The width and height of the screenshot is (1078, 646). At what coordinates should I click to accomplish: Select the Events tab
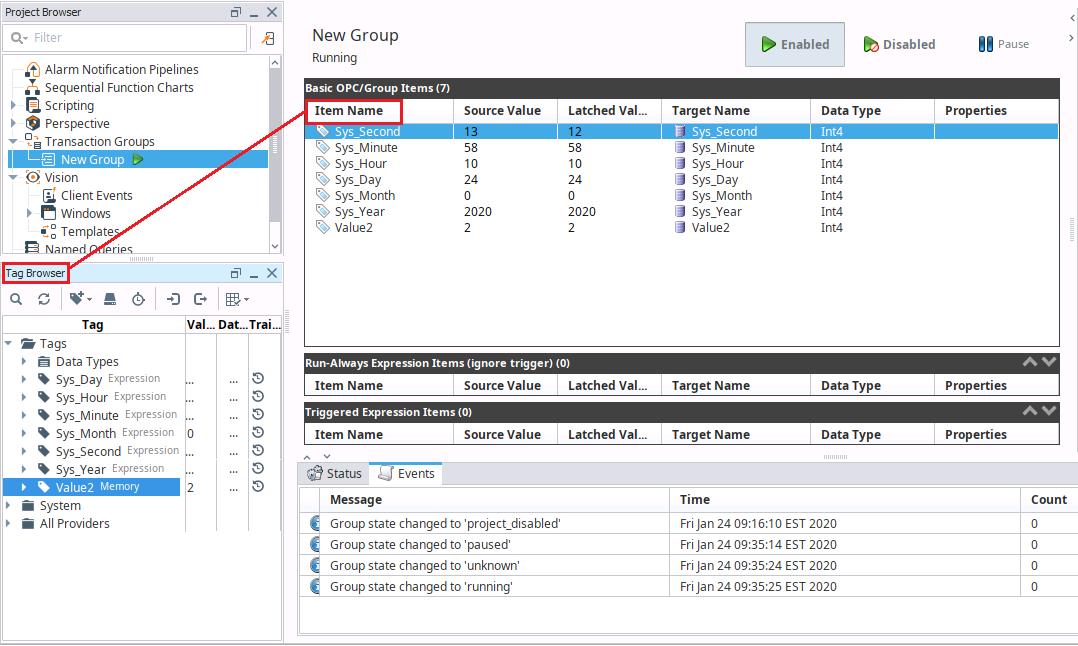[406, 474]
